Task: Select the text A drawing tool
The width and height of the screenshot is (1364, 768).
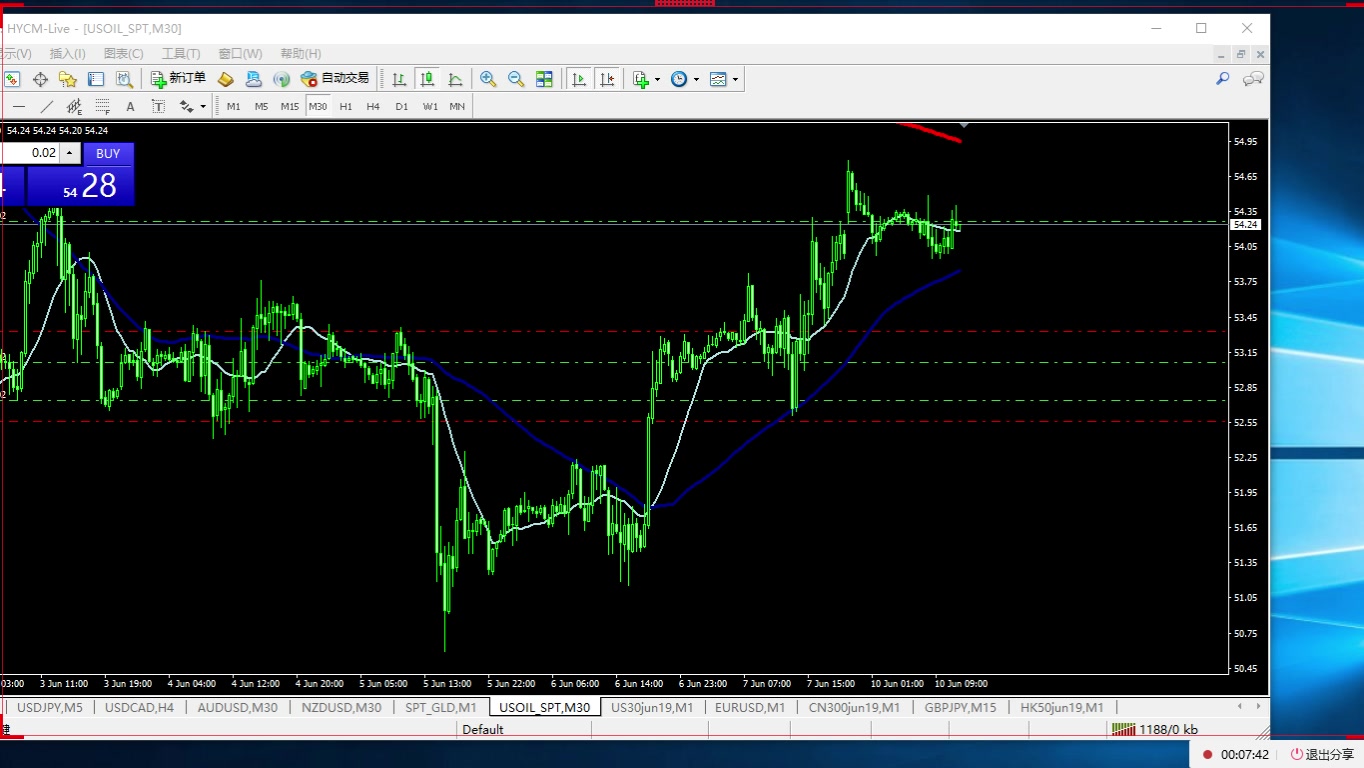Action: pos(130,106)
